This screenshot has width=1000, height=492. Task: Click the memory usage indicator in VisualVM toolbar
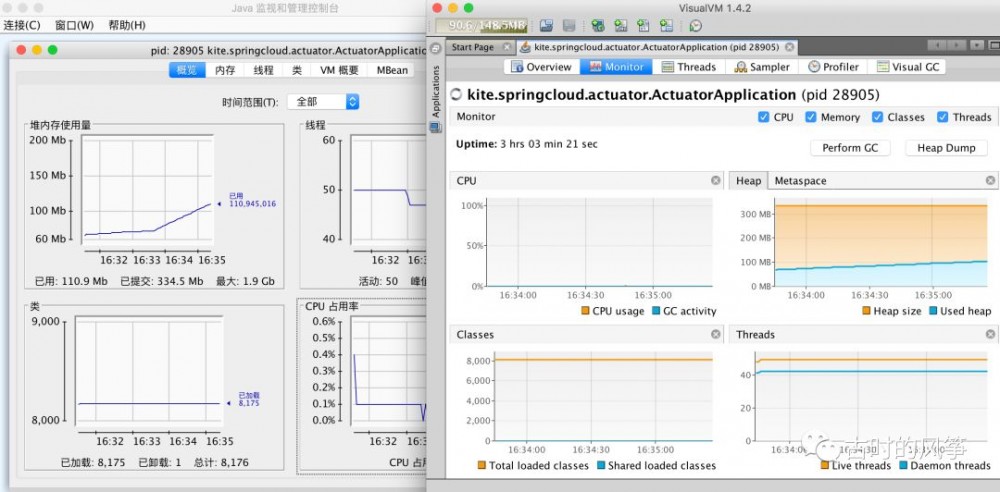[x=482, y=26]
